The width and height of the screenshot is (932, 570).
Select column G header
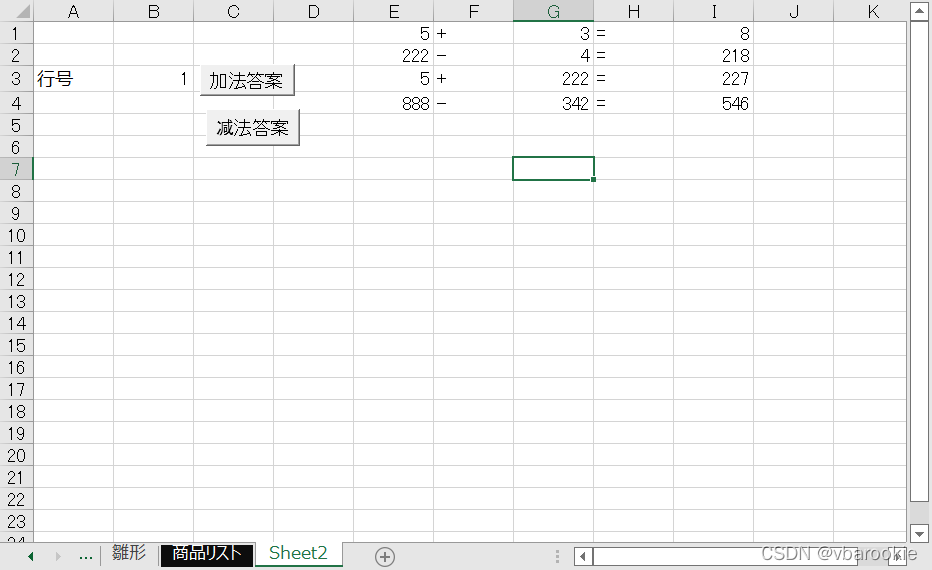[553, 11]
